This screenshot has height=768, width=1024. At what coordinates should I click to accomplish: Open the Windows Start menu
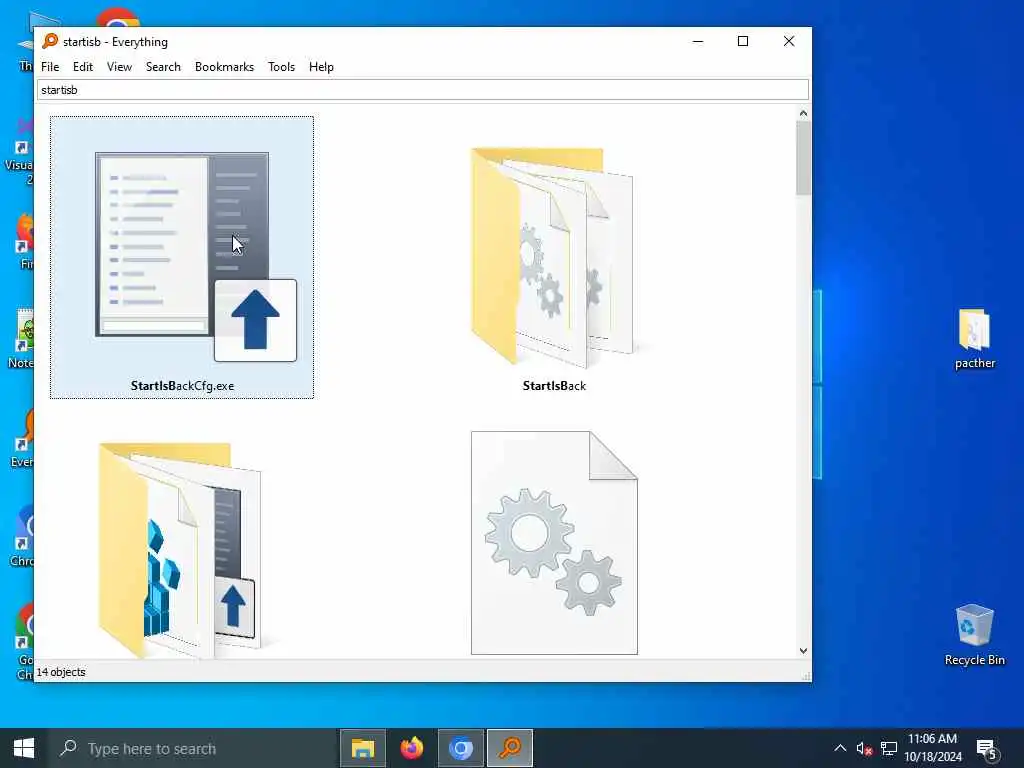[x=24, y=748]
